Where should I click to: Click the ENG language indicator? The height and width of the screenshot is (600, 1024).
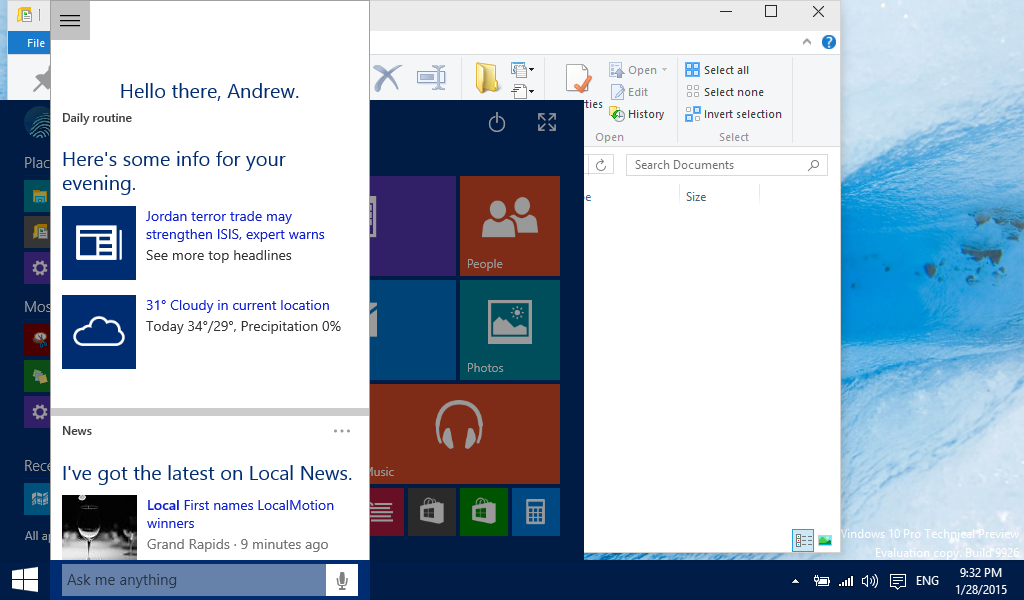927,580
